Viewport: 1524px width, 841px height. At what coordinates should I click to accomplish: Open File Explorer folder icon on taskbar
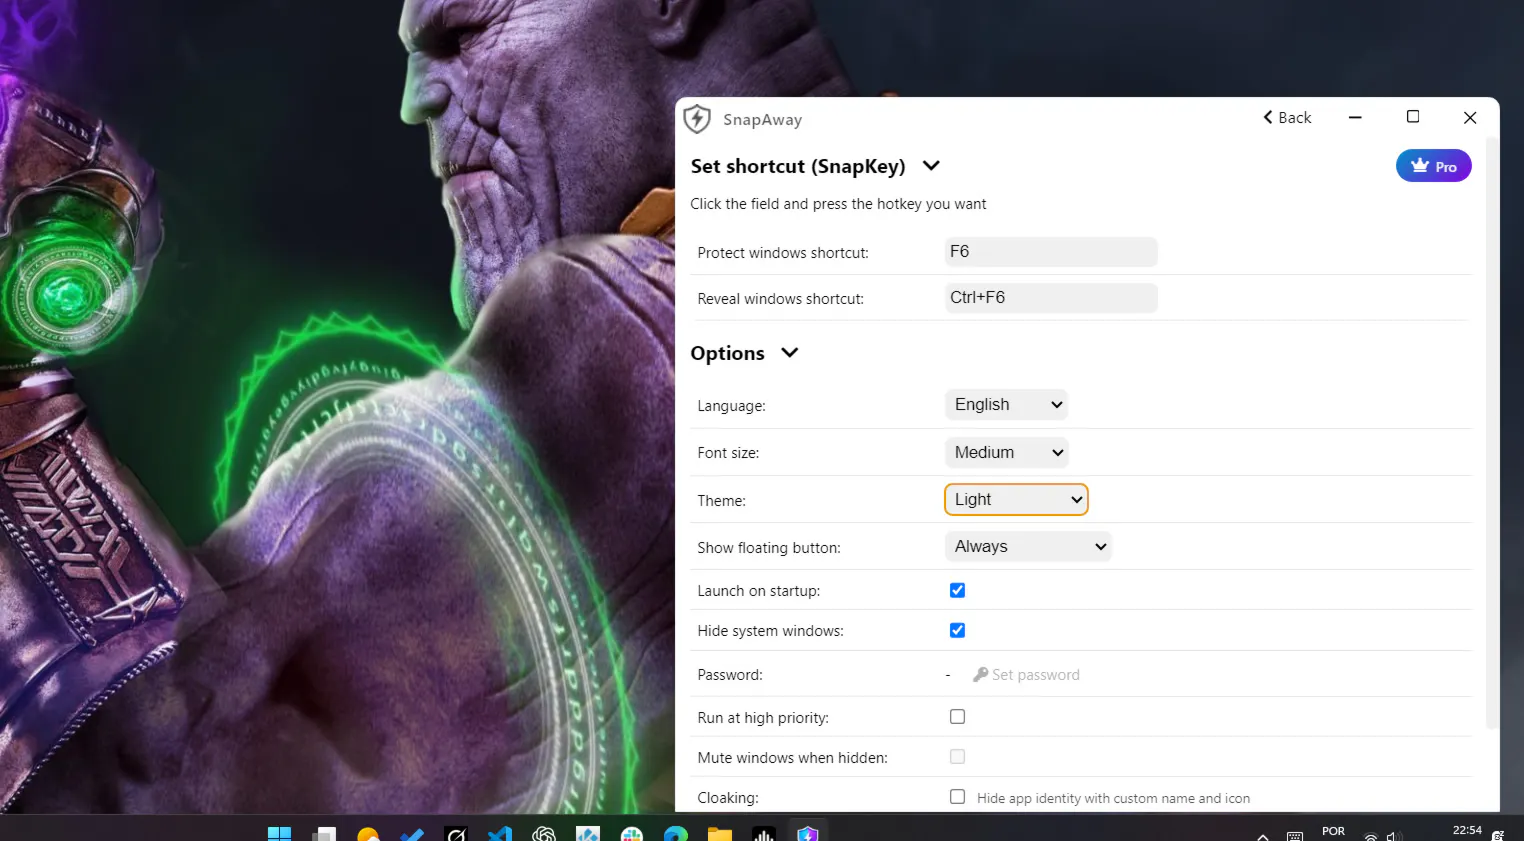tap(720, 834)
